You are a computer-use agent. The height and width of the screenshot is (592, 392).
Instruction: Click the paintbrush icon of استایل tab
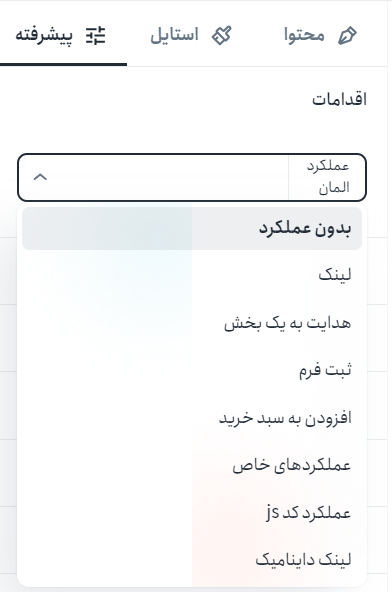pos(221,35)
